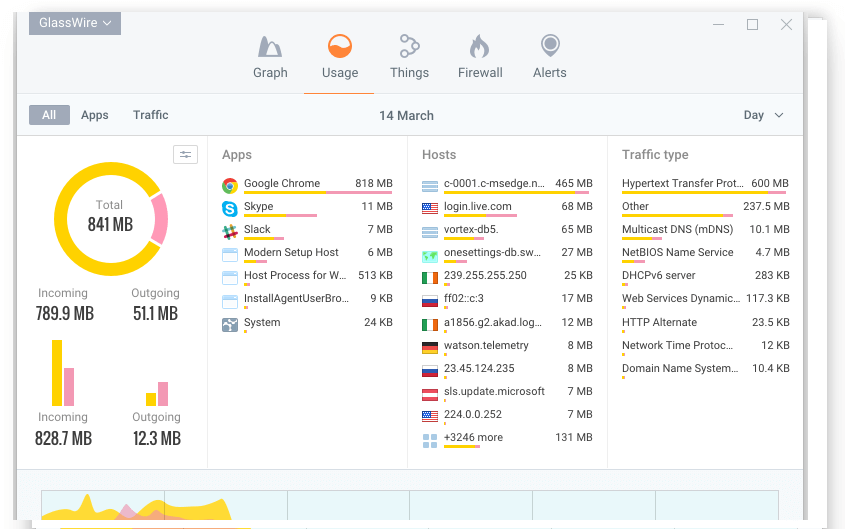This screenshot has width=845, height=529.
Task: Click the System app icon
Action: [x=230, y=325]
